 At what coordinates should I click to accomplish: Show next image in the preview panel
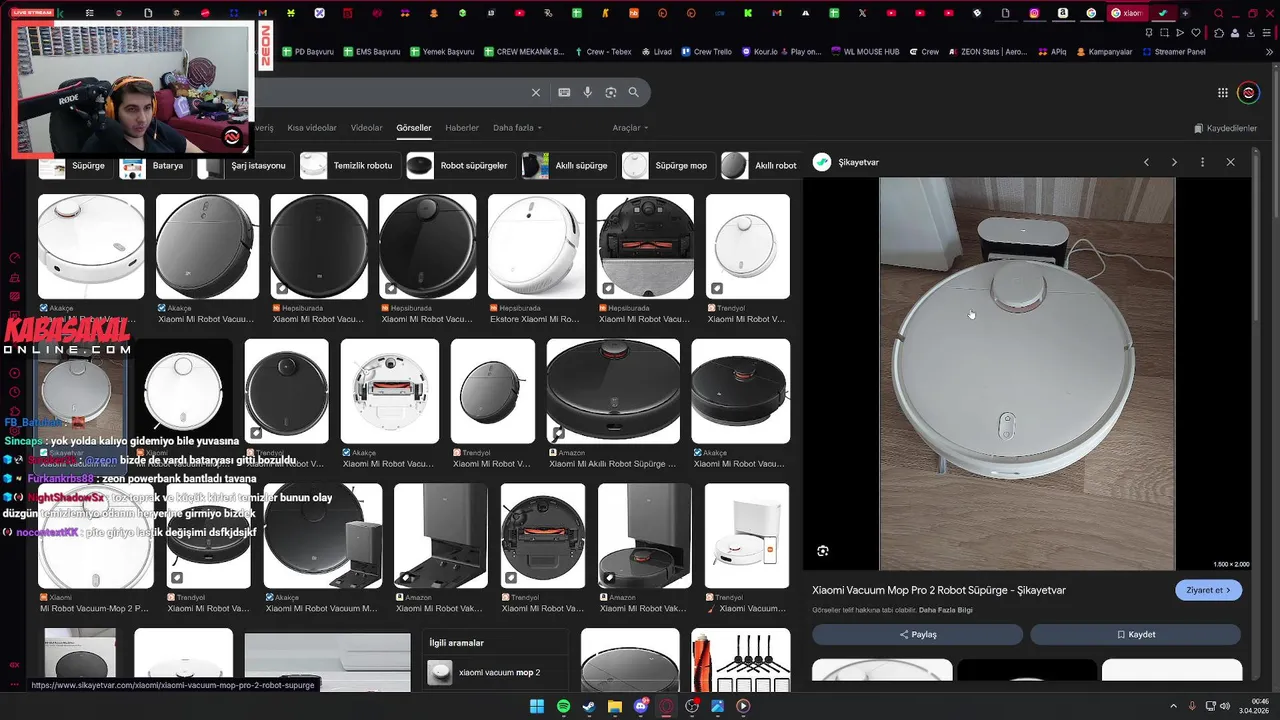click(1174, 162)
